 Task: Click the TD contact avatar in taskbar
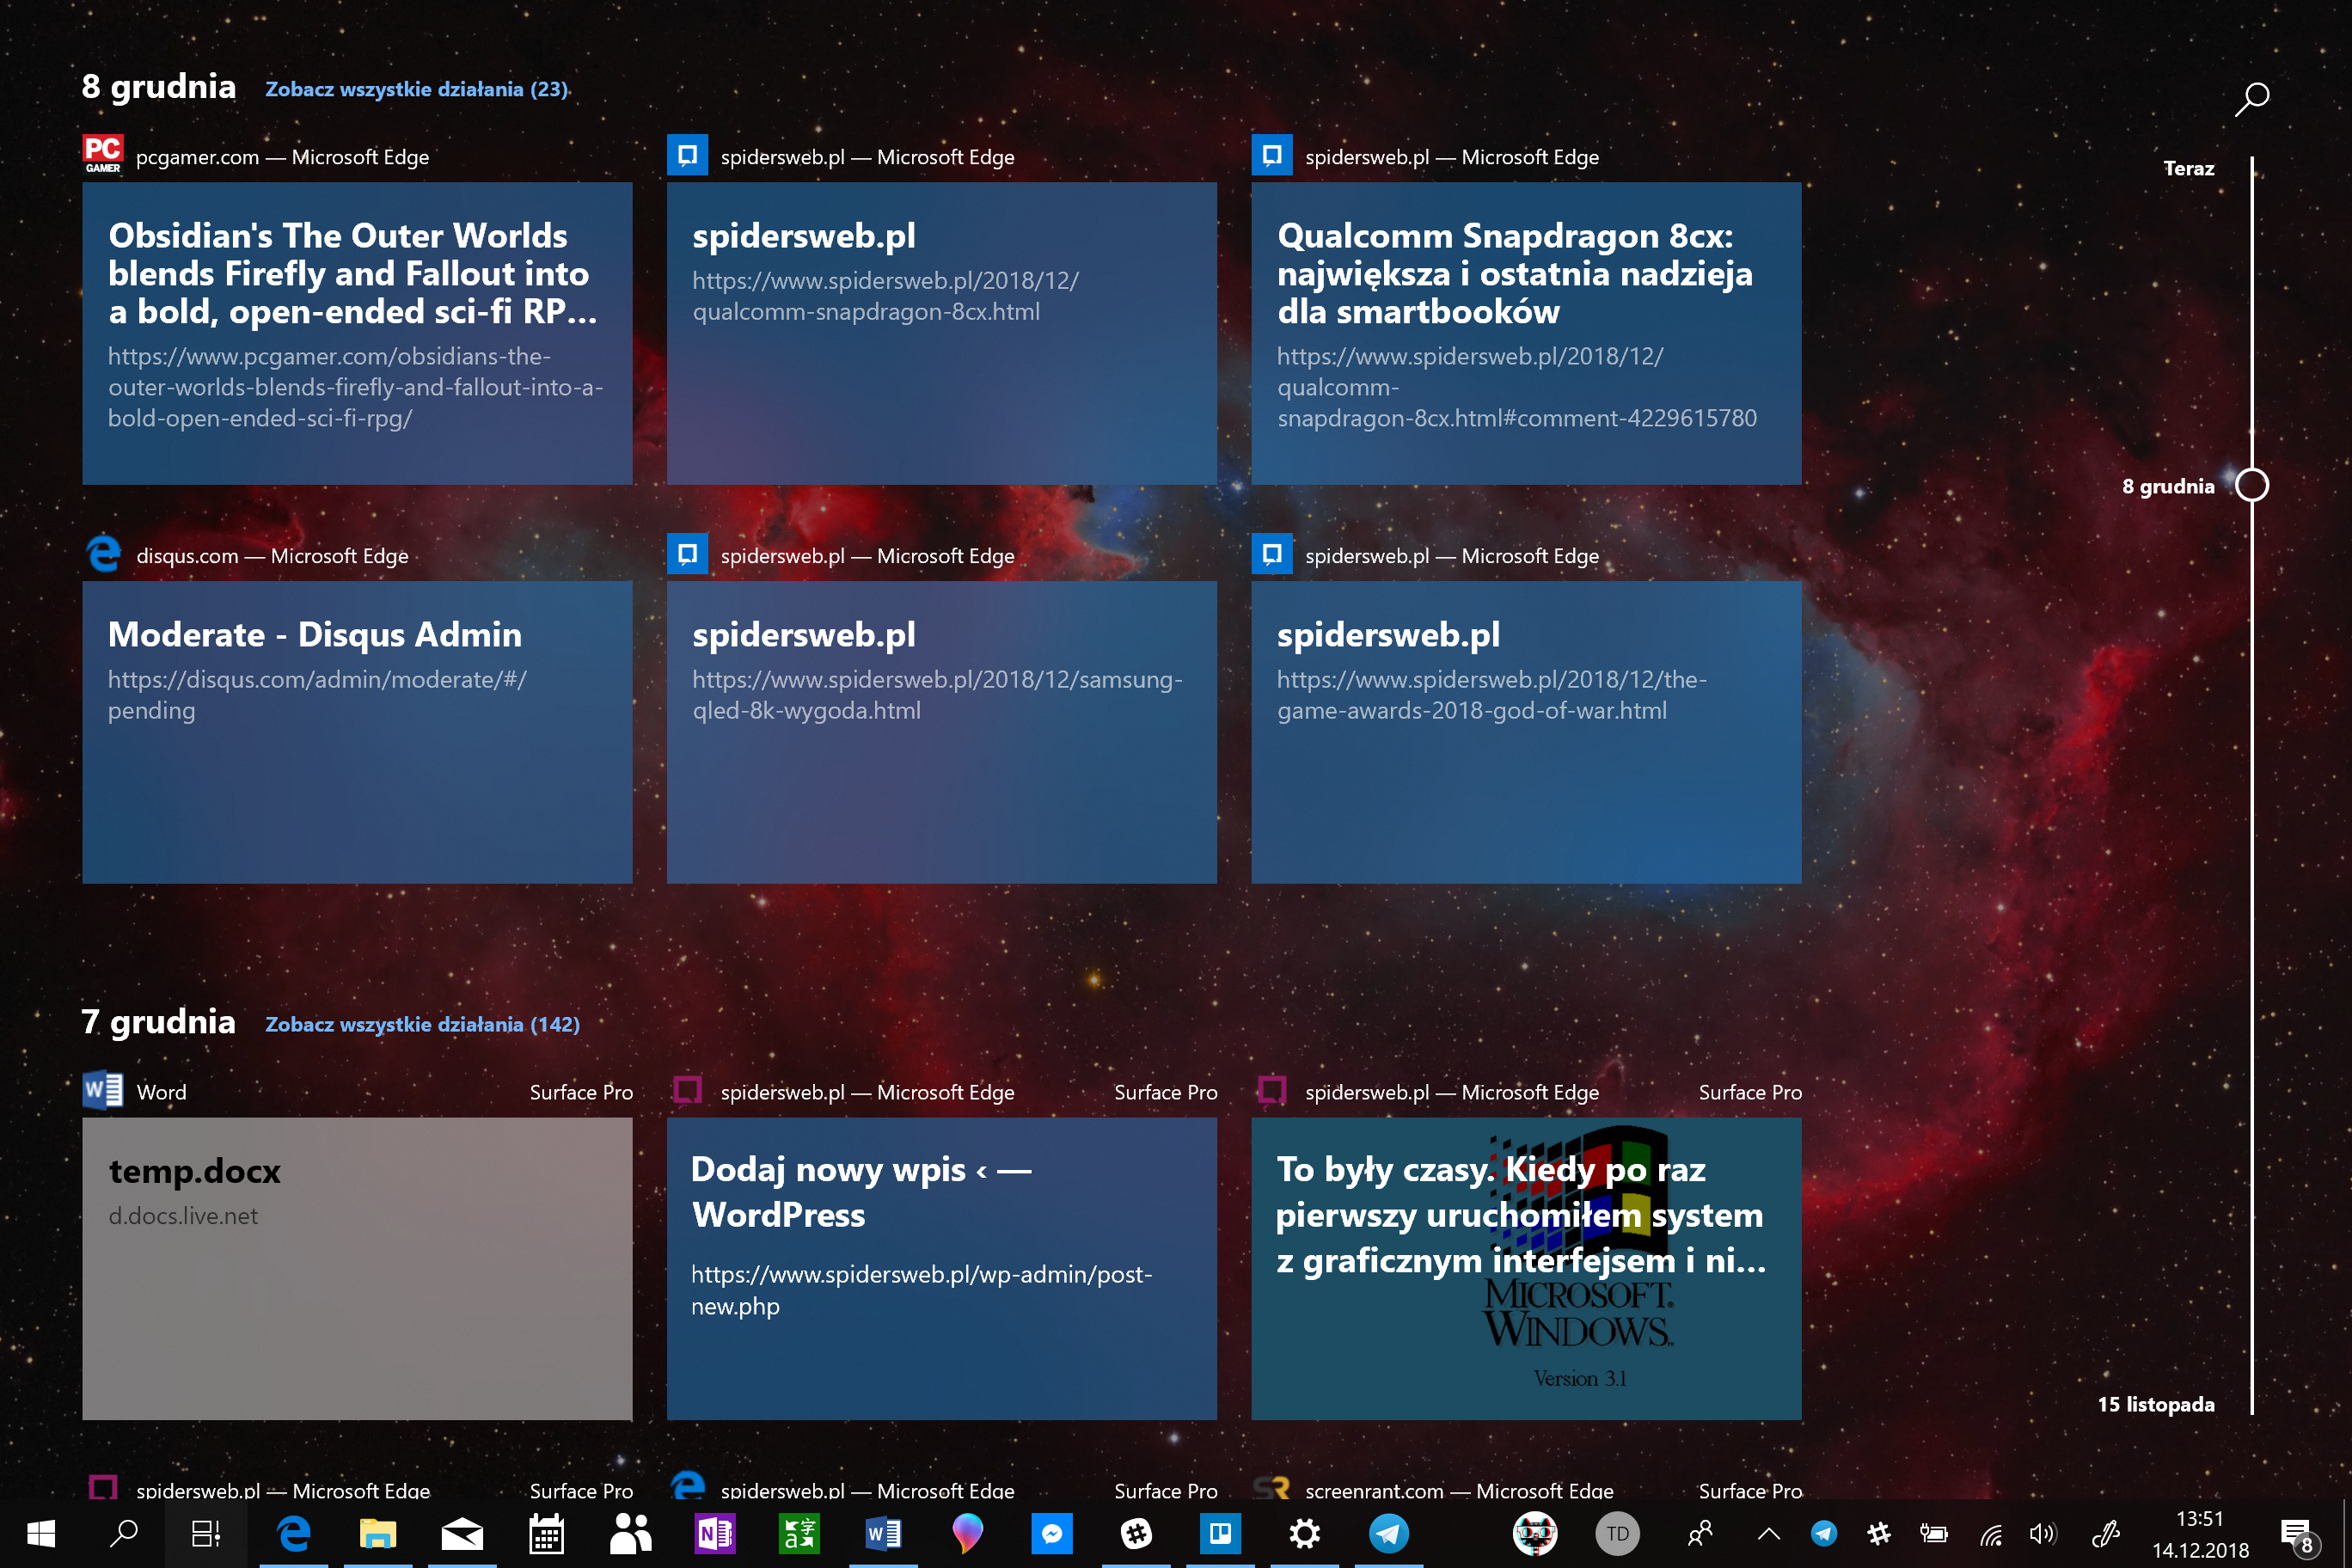pos(1617,1533)
